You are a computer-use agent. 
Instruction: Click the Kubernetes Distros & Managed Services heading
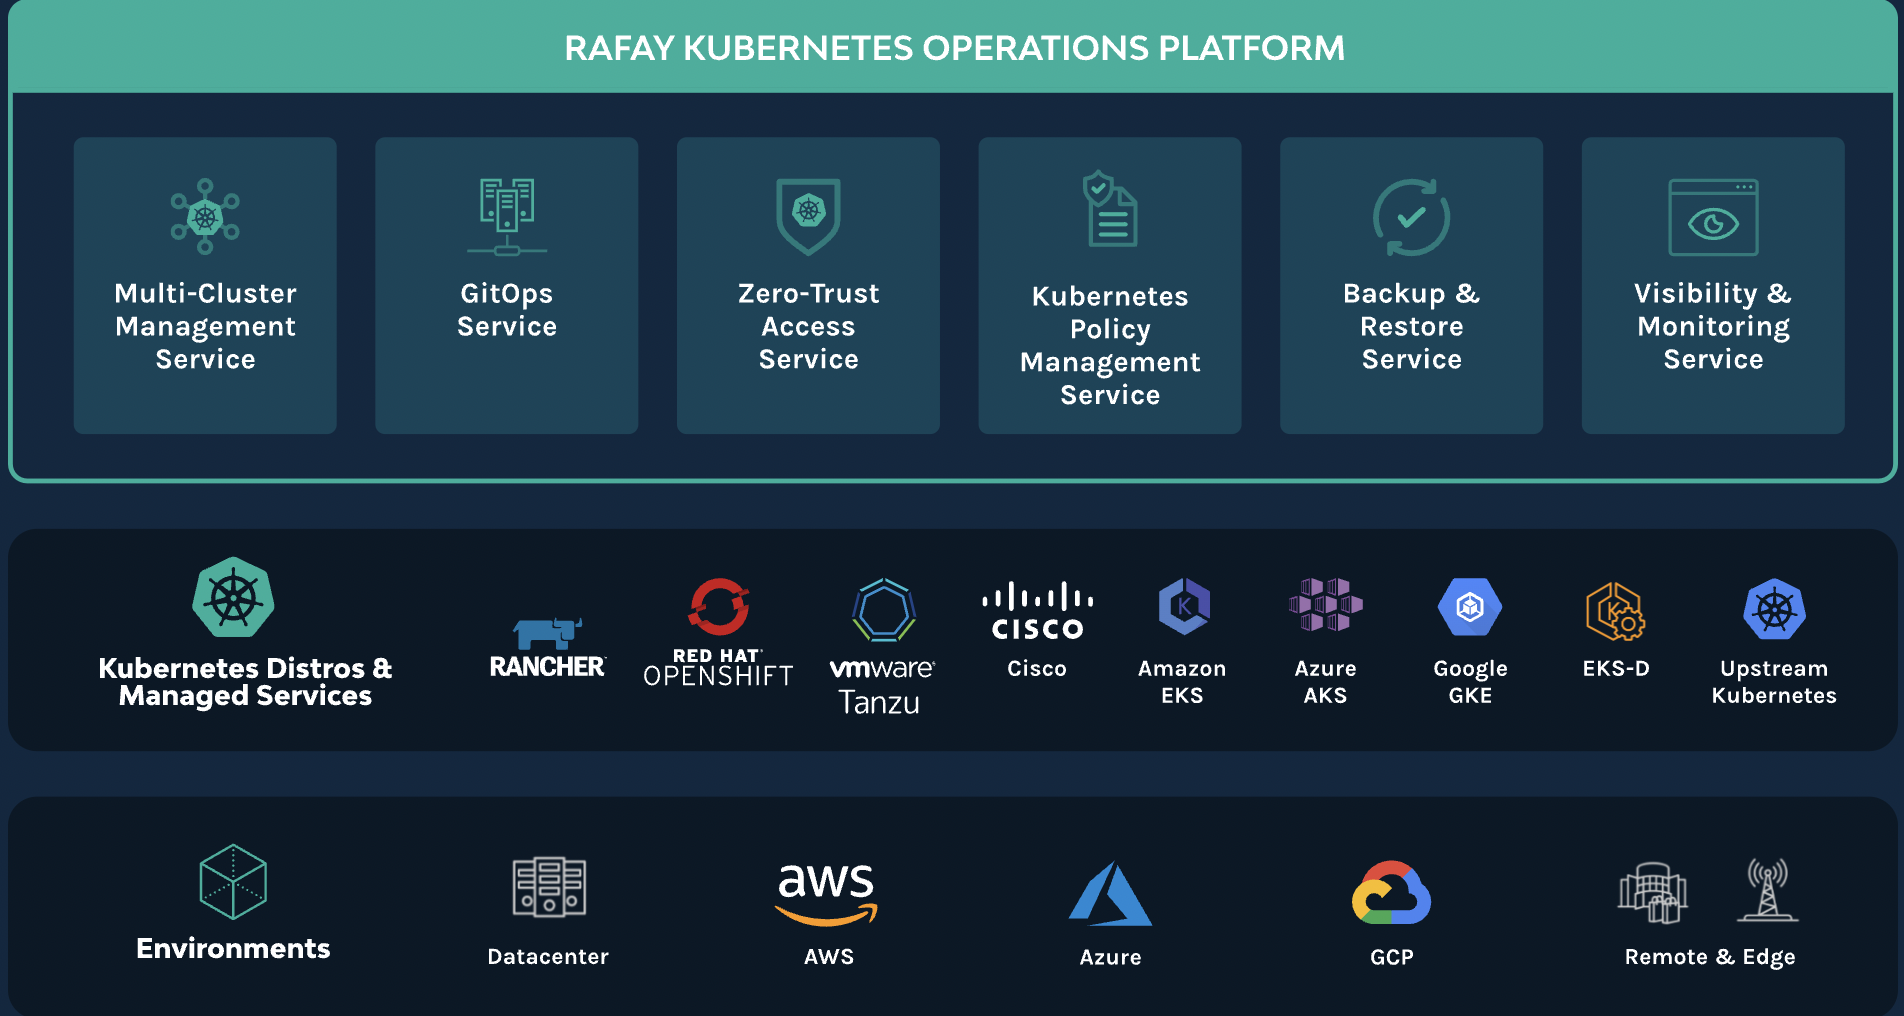[x=245, y=681]
